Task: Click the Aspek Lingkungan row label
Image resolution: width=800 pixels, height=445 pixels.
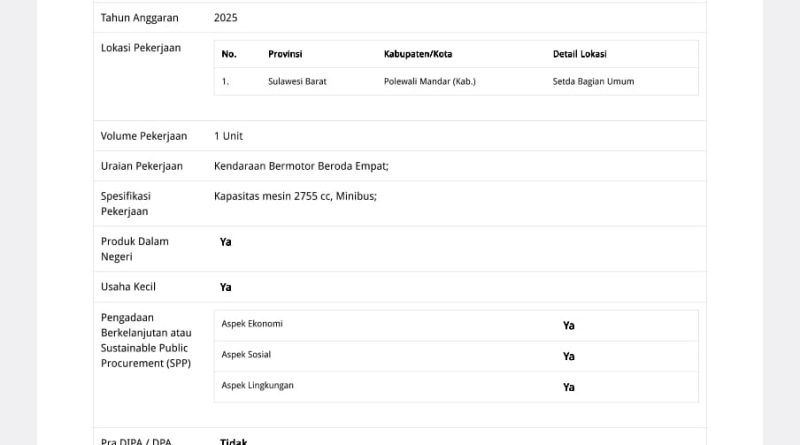Action: click(258, 385)
